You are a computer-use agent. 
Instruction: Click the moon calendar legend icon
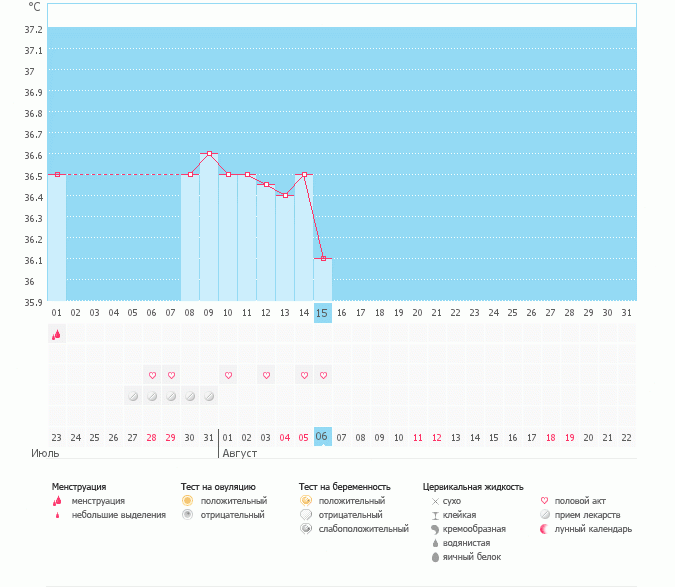tap(544, 529)
